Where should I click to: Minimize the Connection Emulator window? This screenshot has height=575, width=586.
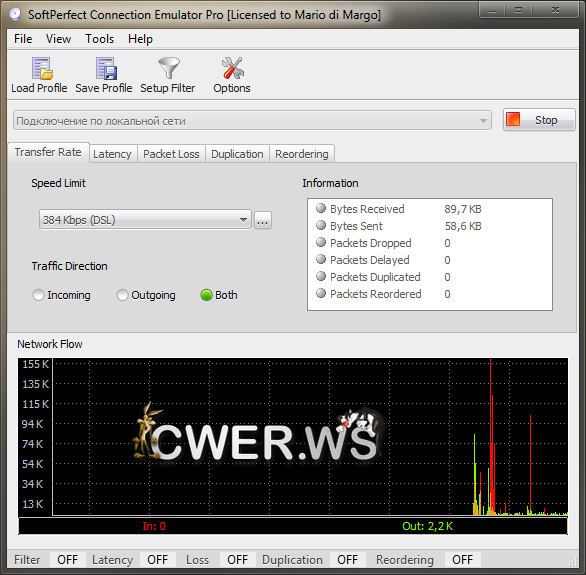(x=493, y=10)
